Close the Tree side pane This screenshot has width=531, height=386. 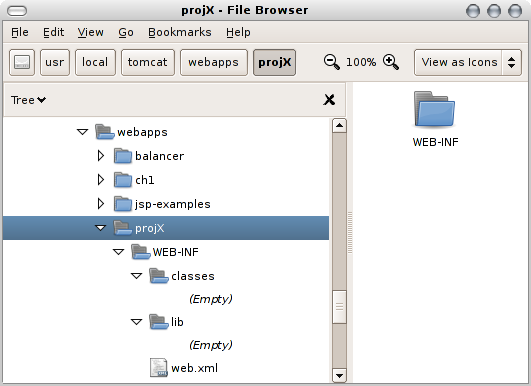(329, 100)
